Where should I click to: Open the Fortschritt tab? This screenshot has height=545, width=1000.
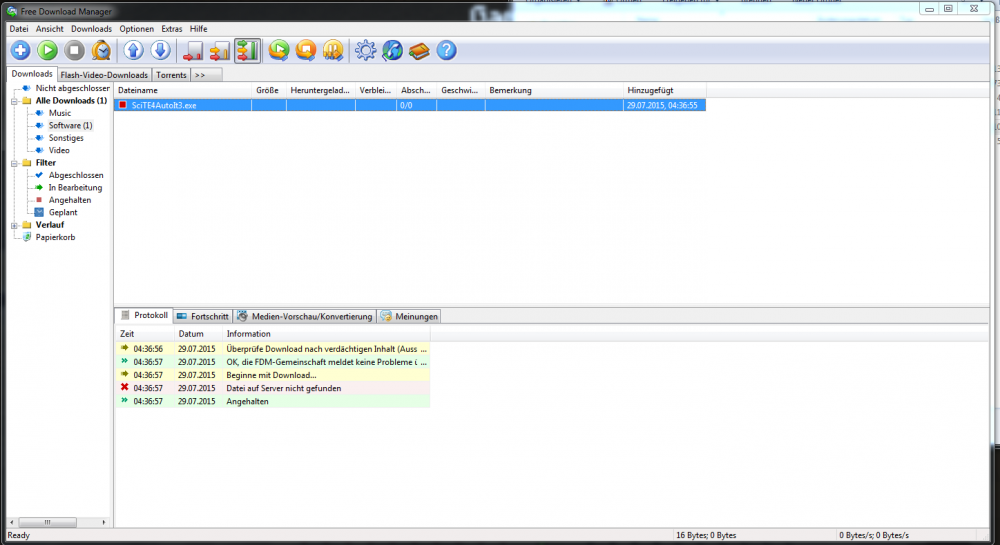pyautogui.click(x=203, y=316)
